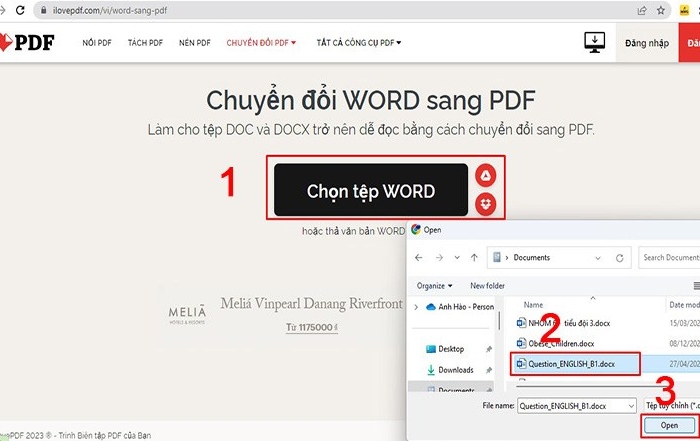Expand the path bar history dropdown
This screenshot has height=441, width=700.
point(598,258)
